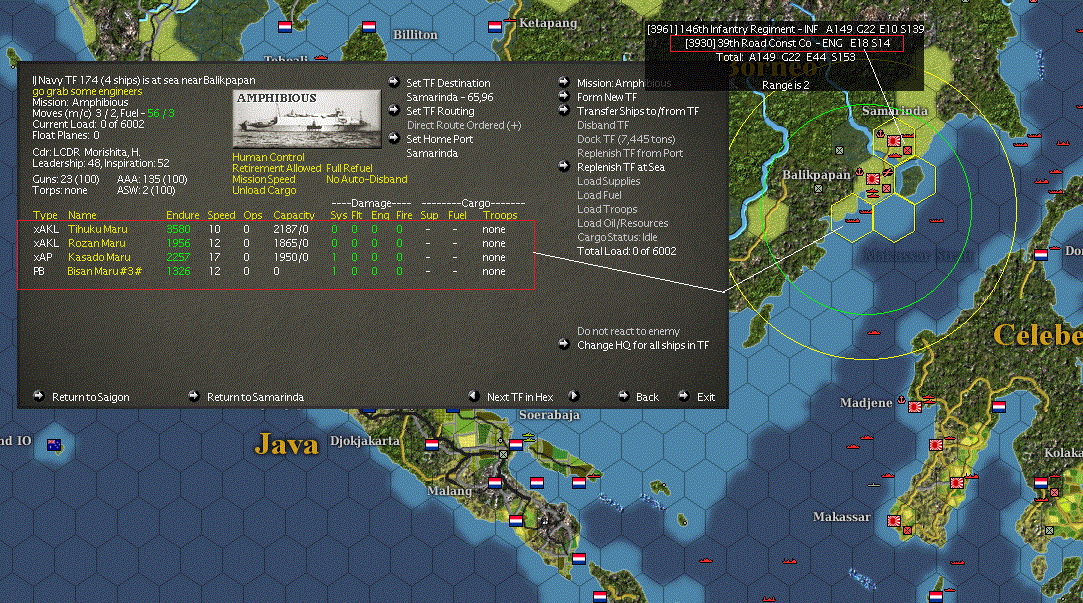Click the Dutch flag base at Soerabaja
The image size is (1083, 603).
[516, 445]
